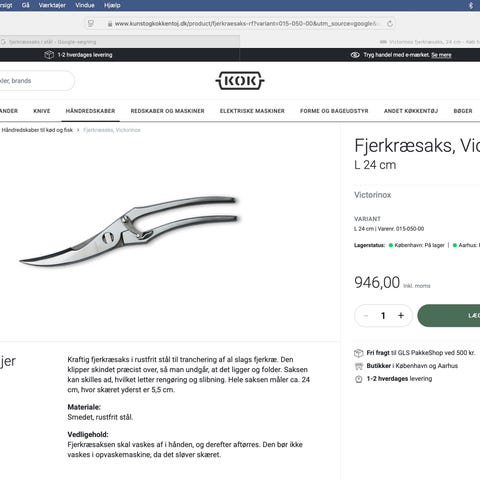Increase quantity with the plus button

[401, 315]
